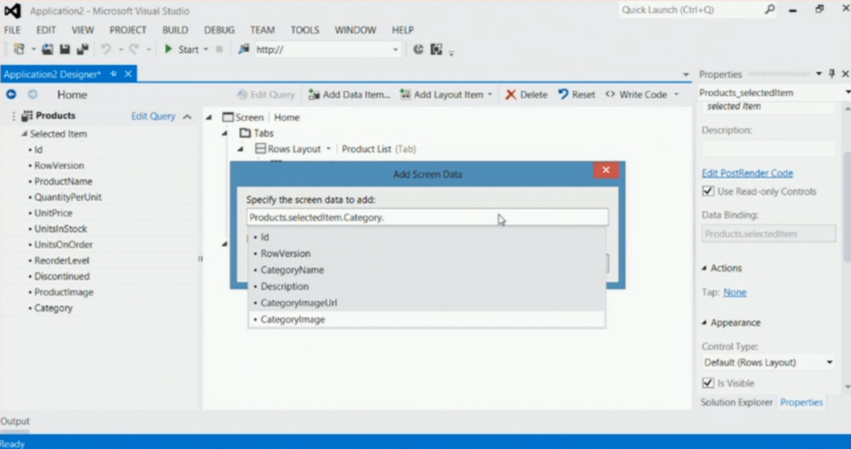The image size is (851, 449).
Task: Open the Properties window options arrow
Action: coord(819,74)
